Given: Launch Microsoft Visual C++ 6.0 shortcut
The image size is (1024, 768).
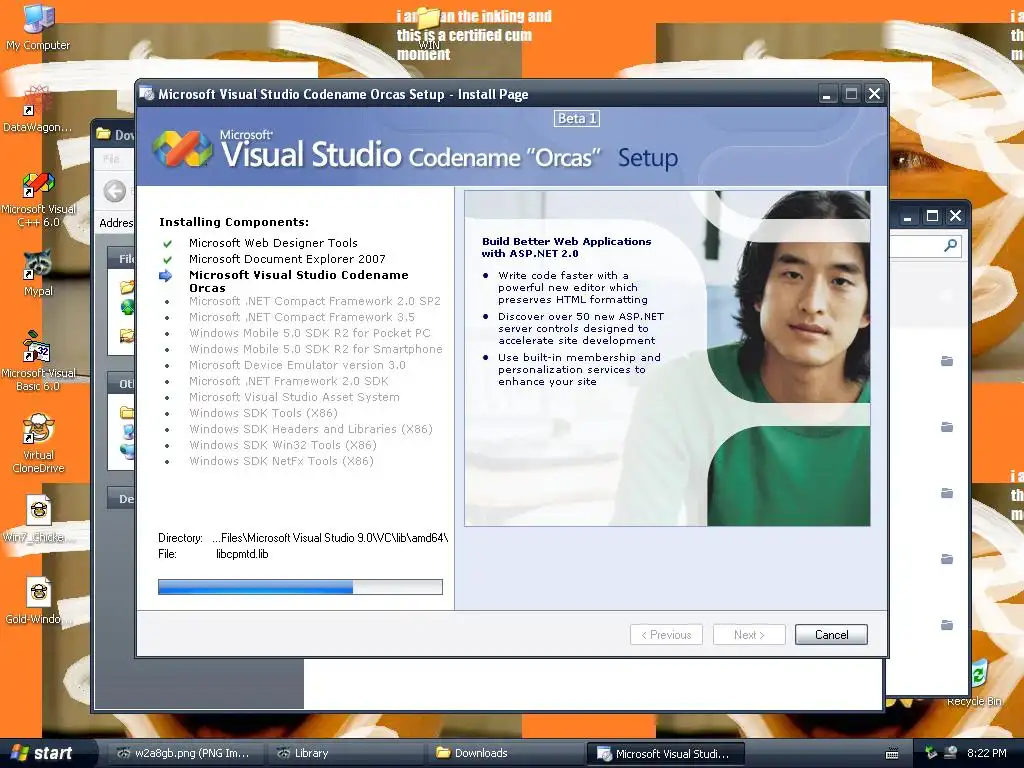Looking at the screenshot, I should click(38, 199).
